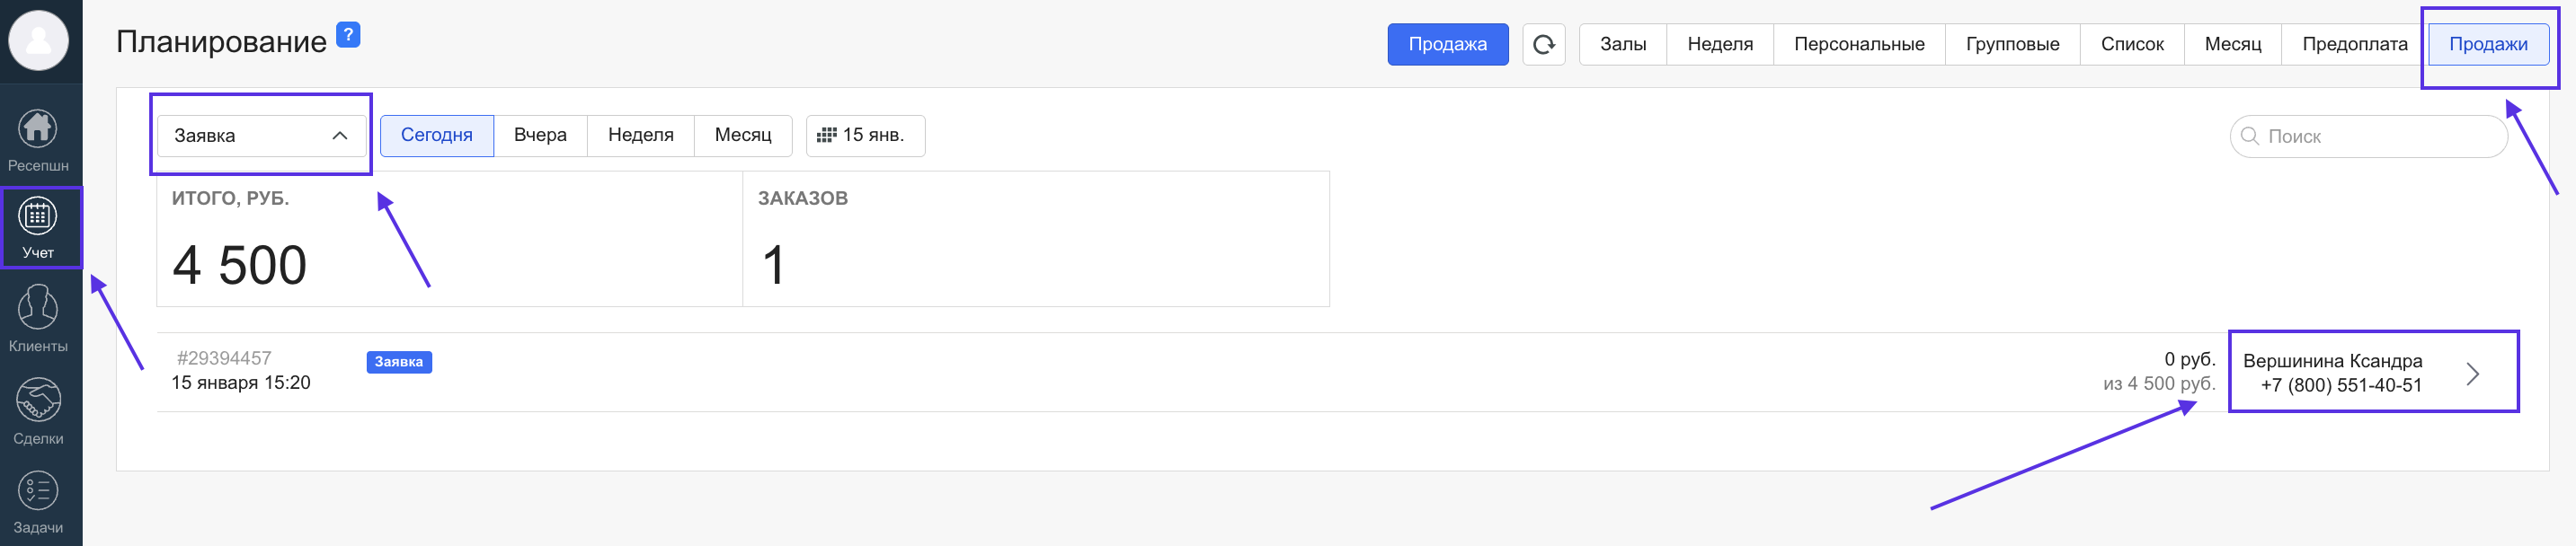Open the Задачи checklist section
This screenshot has width=2576, height=546.
coord(38,501)
